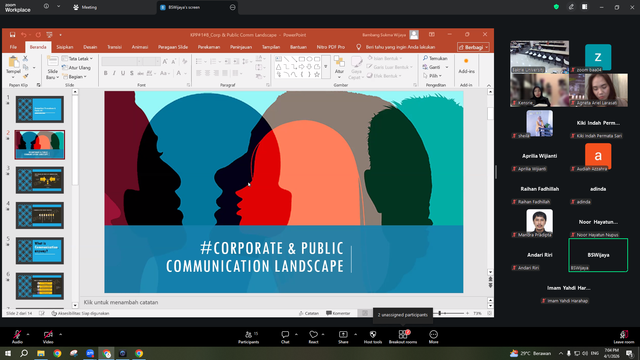
Task: Toggle Bold formatting button
Action: pos(106,73)
